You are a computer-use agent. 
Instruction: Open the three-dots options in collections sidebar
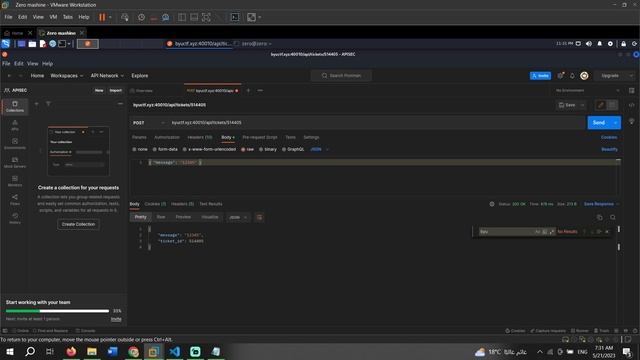(120, 104)
